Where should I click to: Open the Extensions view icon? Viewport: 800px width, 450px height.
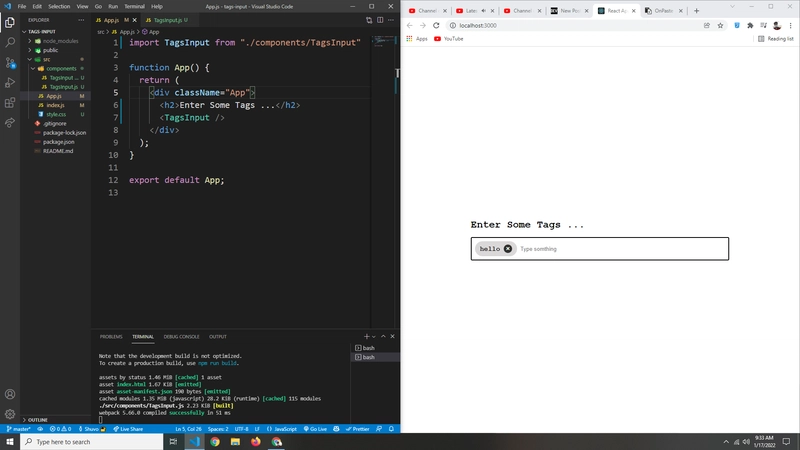tap(10, 102)
